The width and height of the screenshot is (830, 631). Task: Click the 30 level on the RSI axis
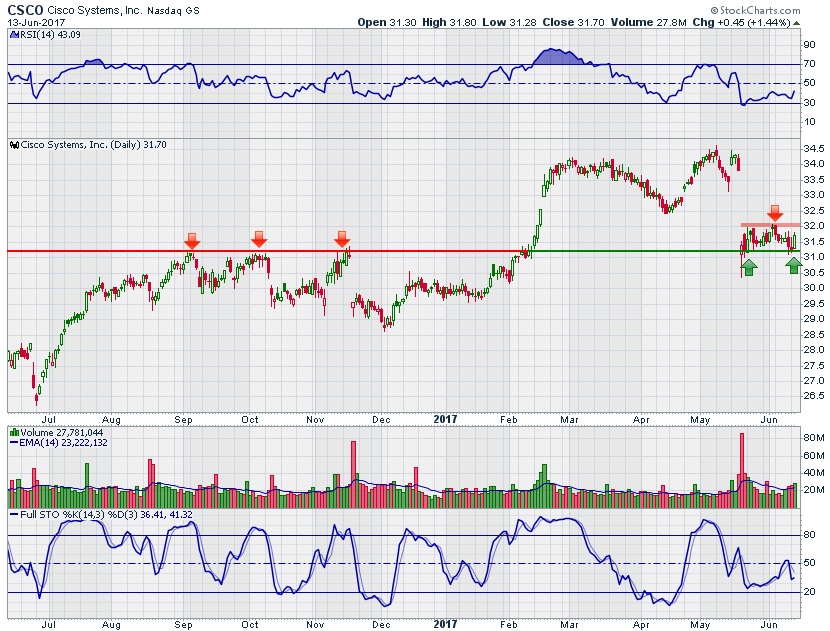coord(809,103)
